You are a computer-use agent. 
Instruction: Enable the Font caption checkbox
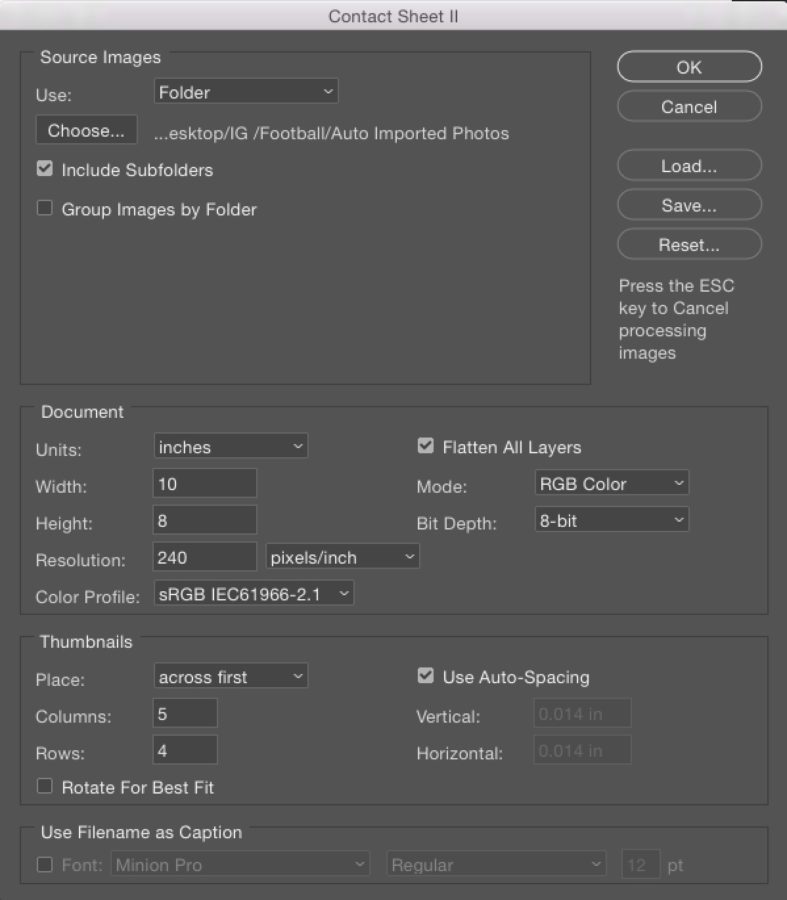[x=44, y=864]
